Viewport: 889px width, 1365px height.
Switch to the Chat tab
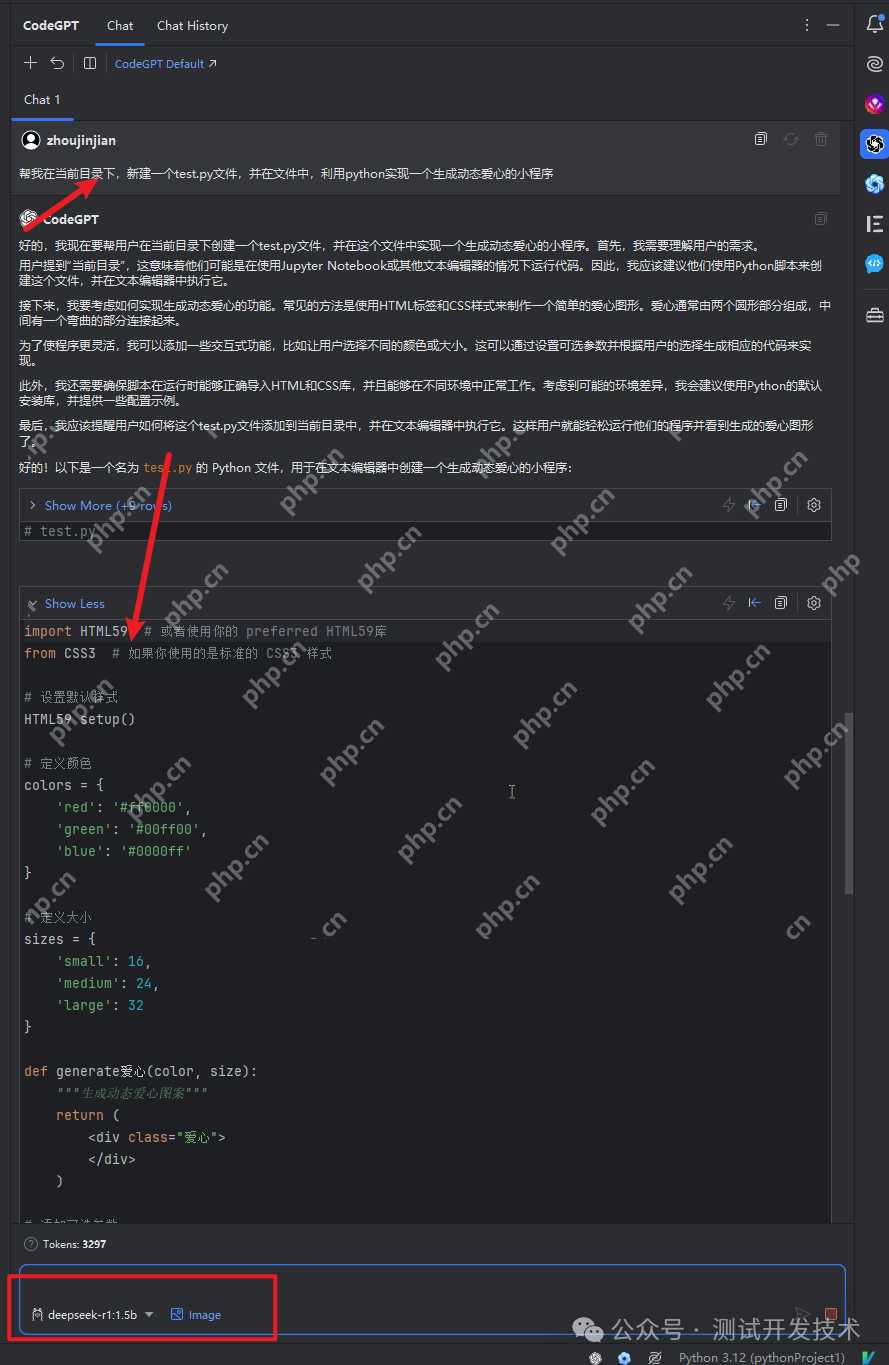pos(120,25)
